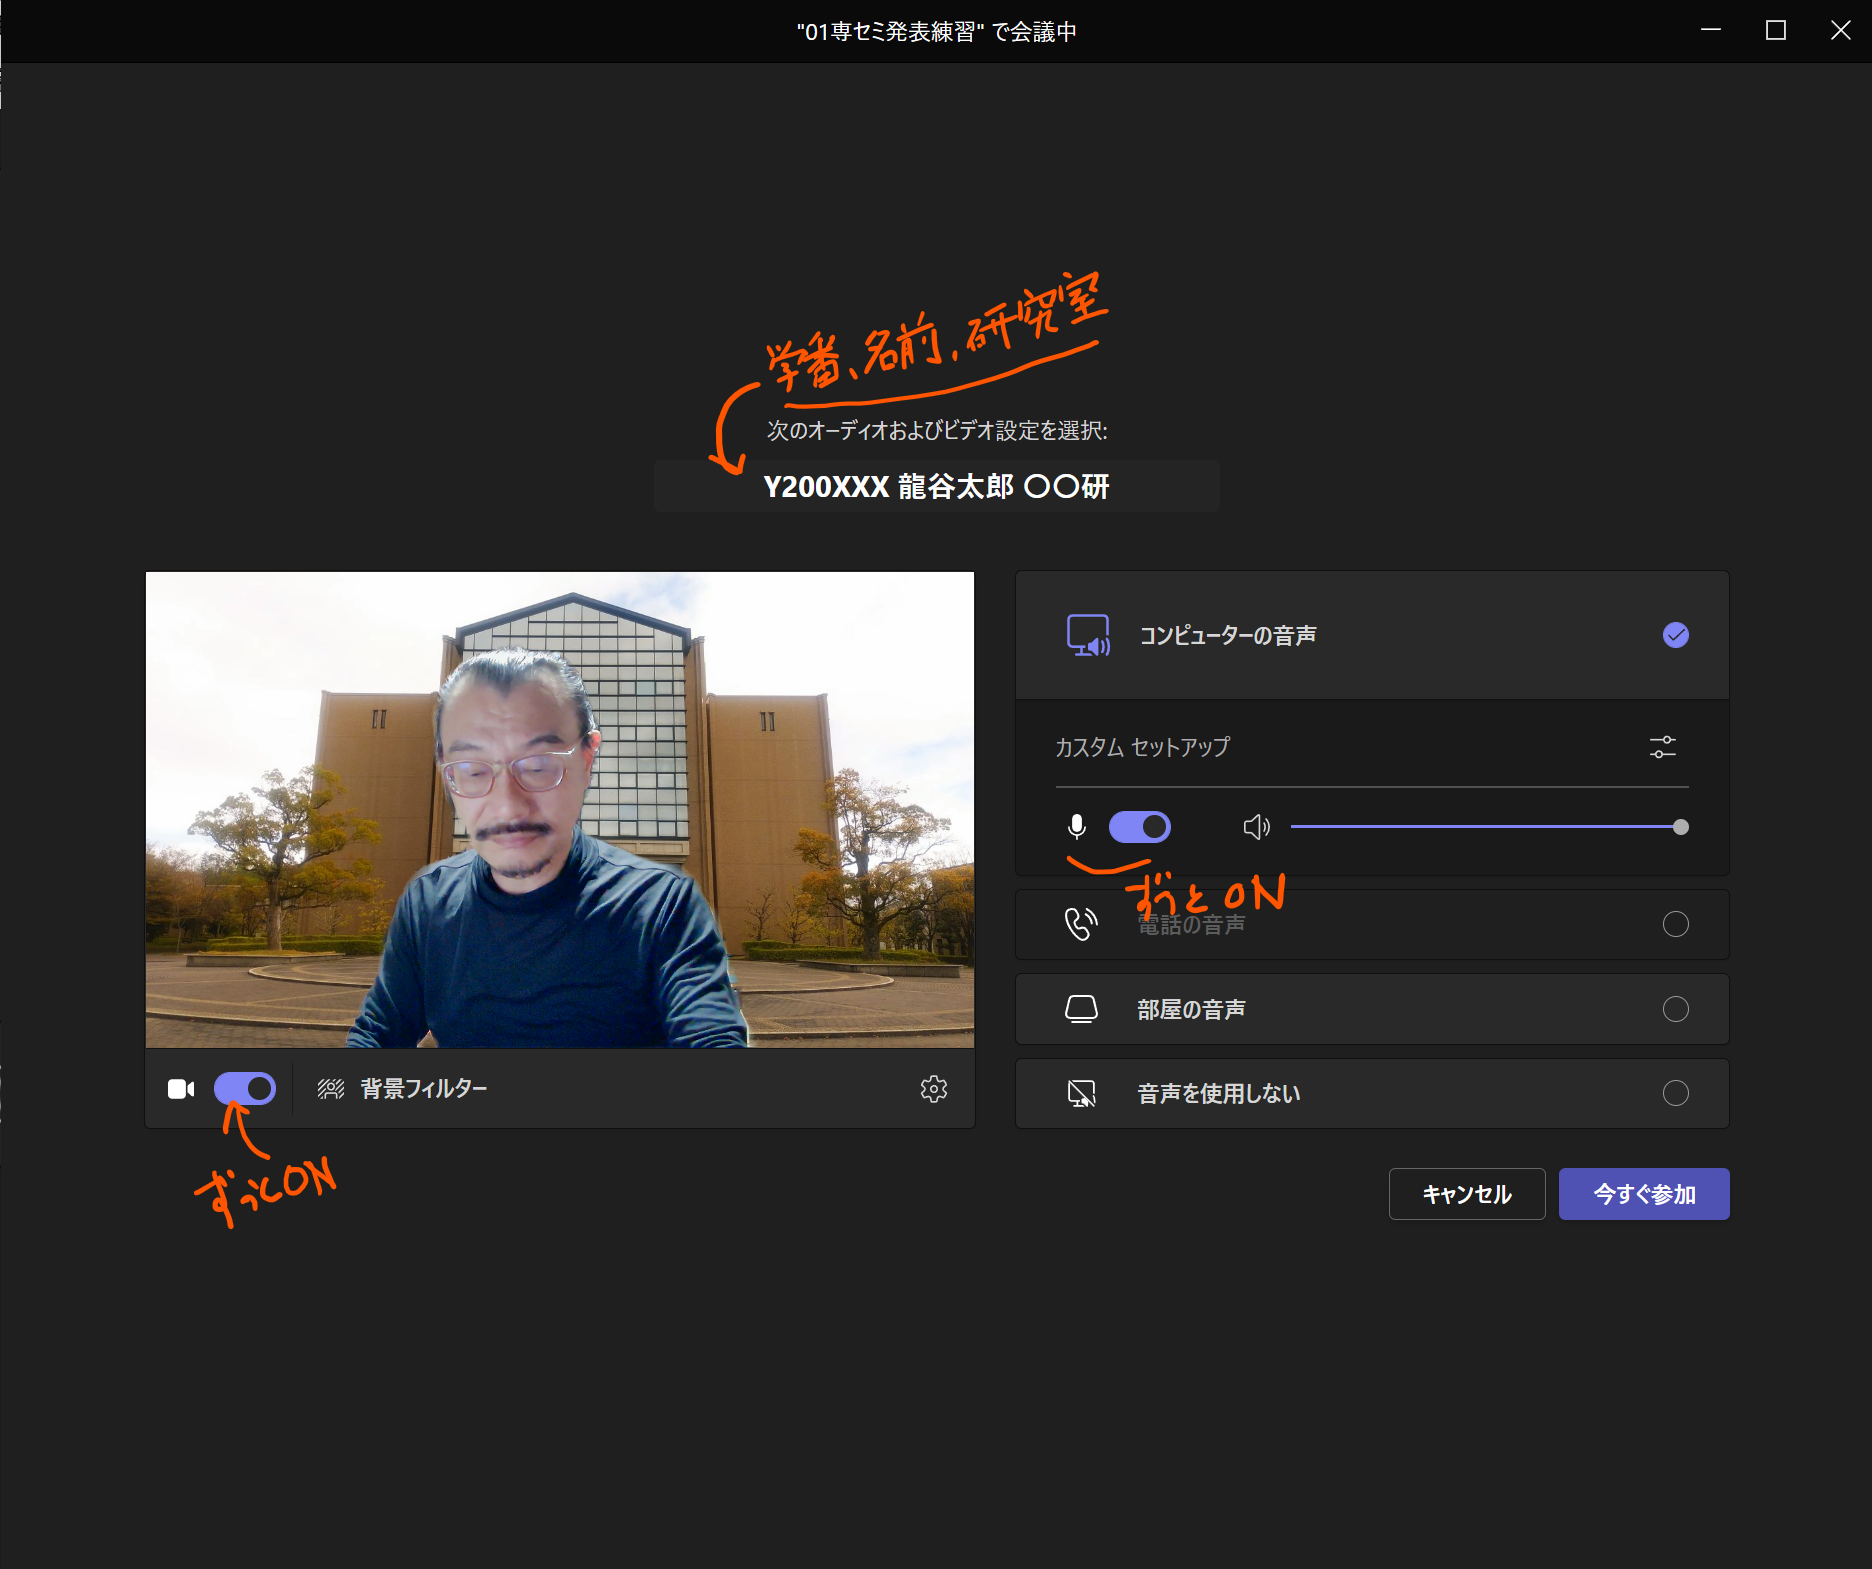
Task: Select the 音声を使用しない radio button
Action: pos(1676,1093)
